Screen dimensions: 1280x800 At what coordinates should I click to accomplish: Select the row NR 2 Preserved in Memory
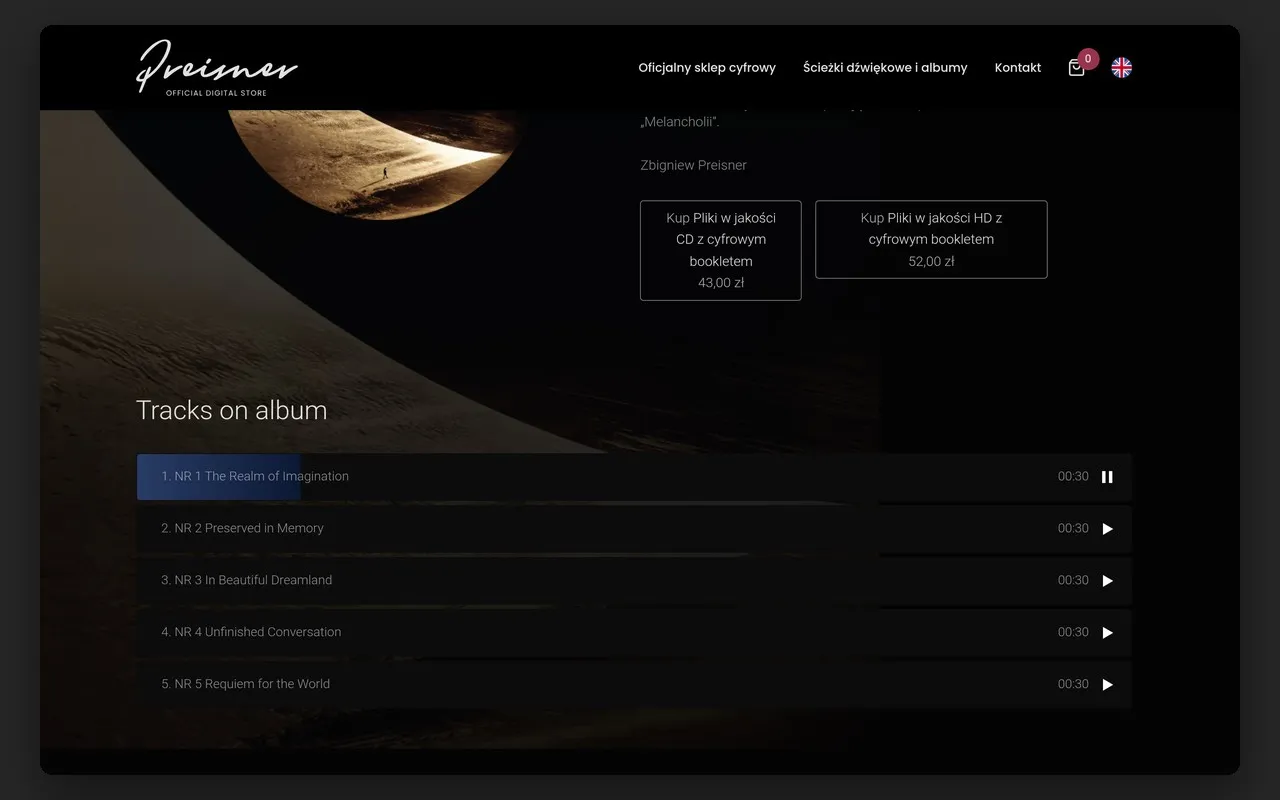[634, 529]
